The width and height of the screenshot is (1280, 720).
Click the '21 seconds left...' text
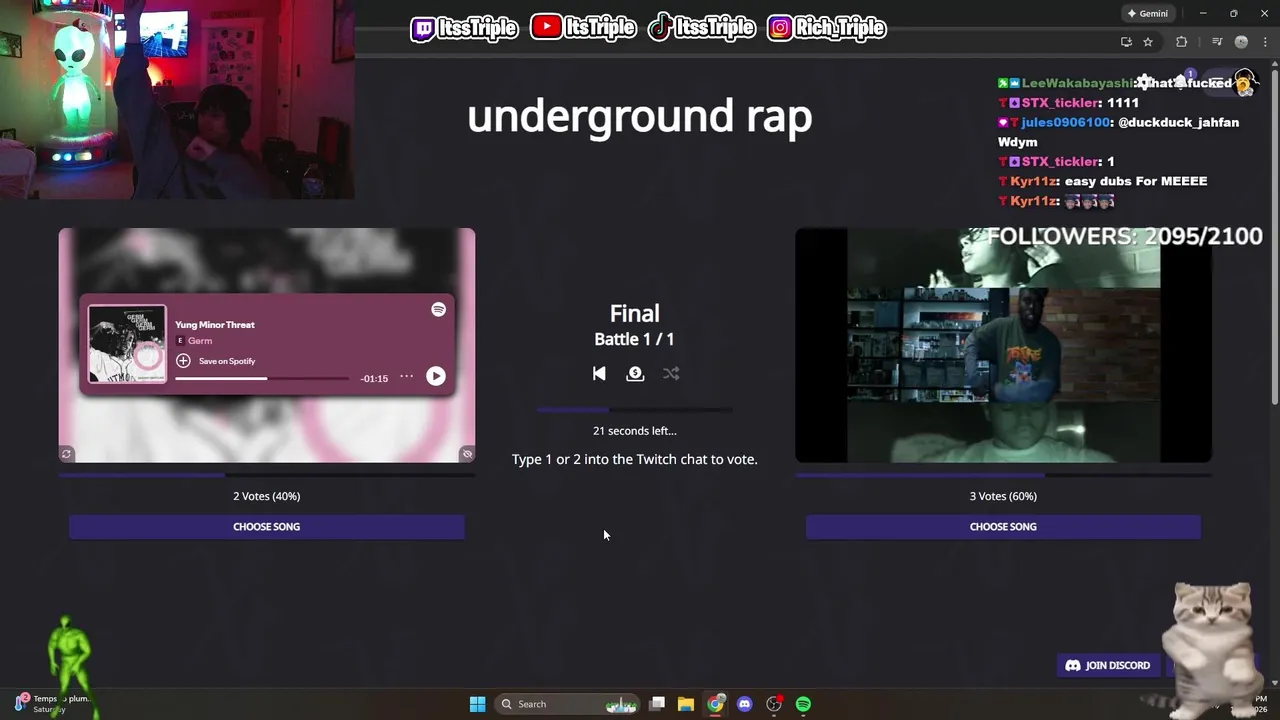(634, 431)
